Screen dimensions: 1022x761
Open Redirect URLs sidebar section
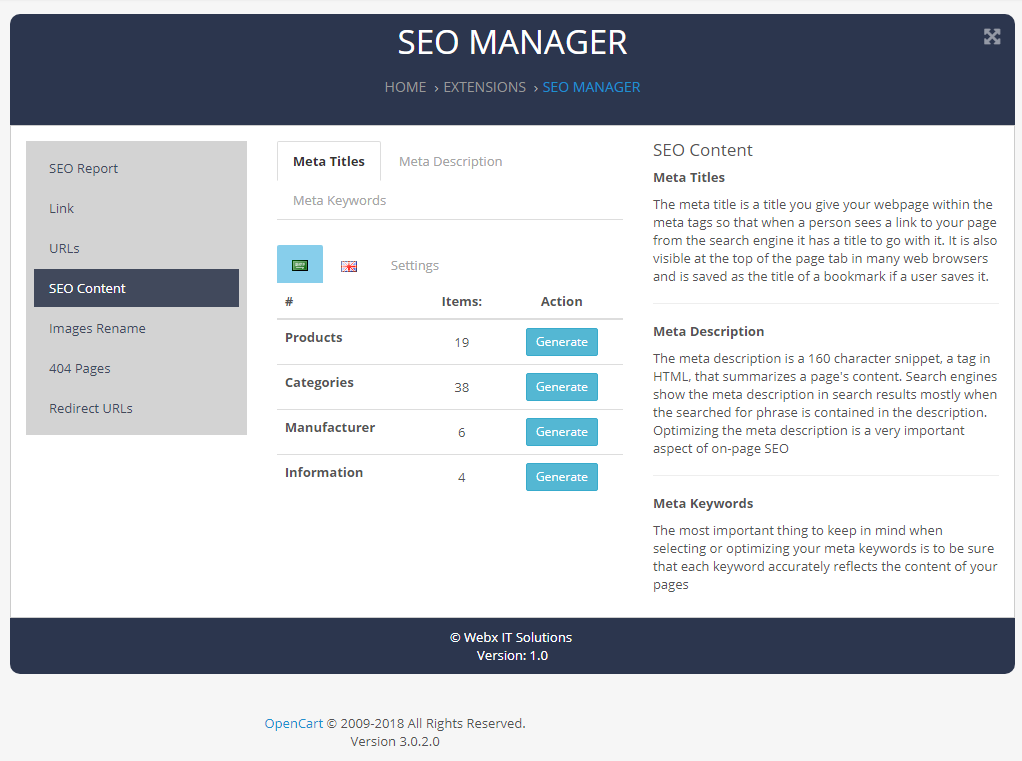click(136, 409)
